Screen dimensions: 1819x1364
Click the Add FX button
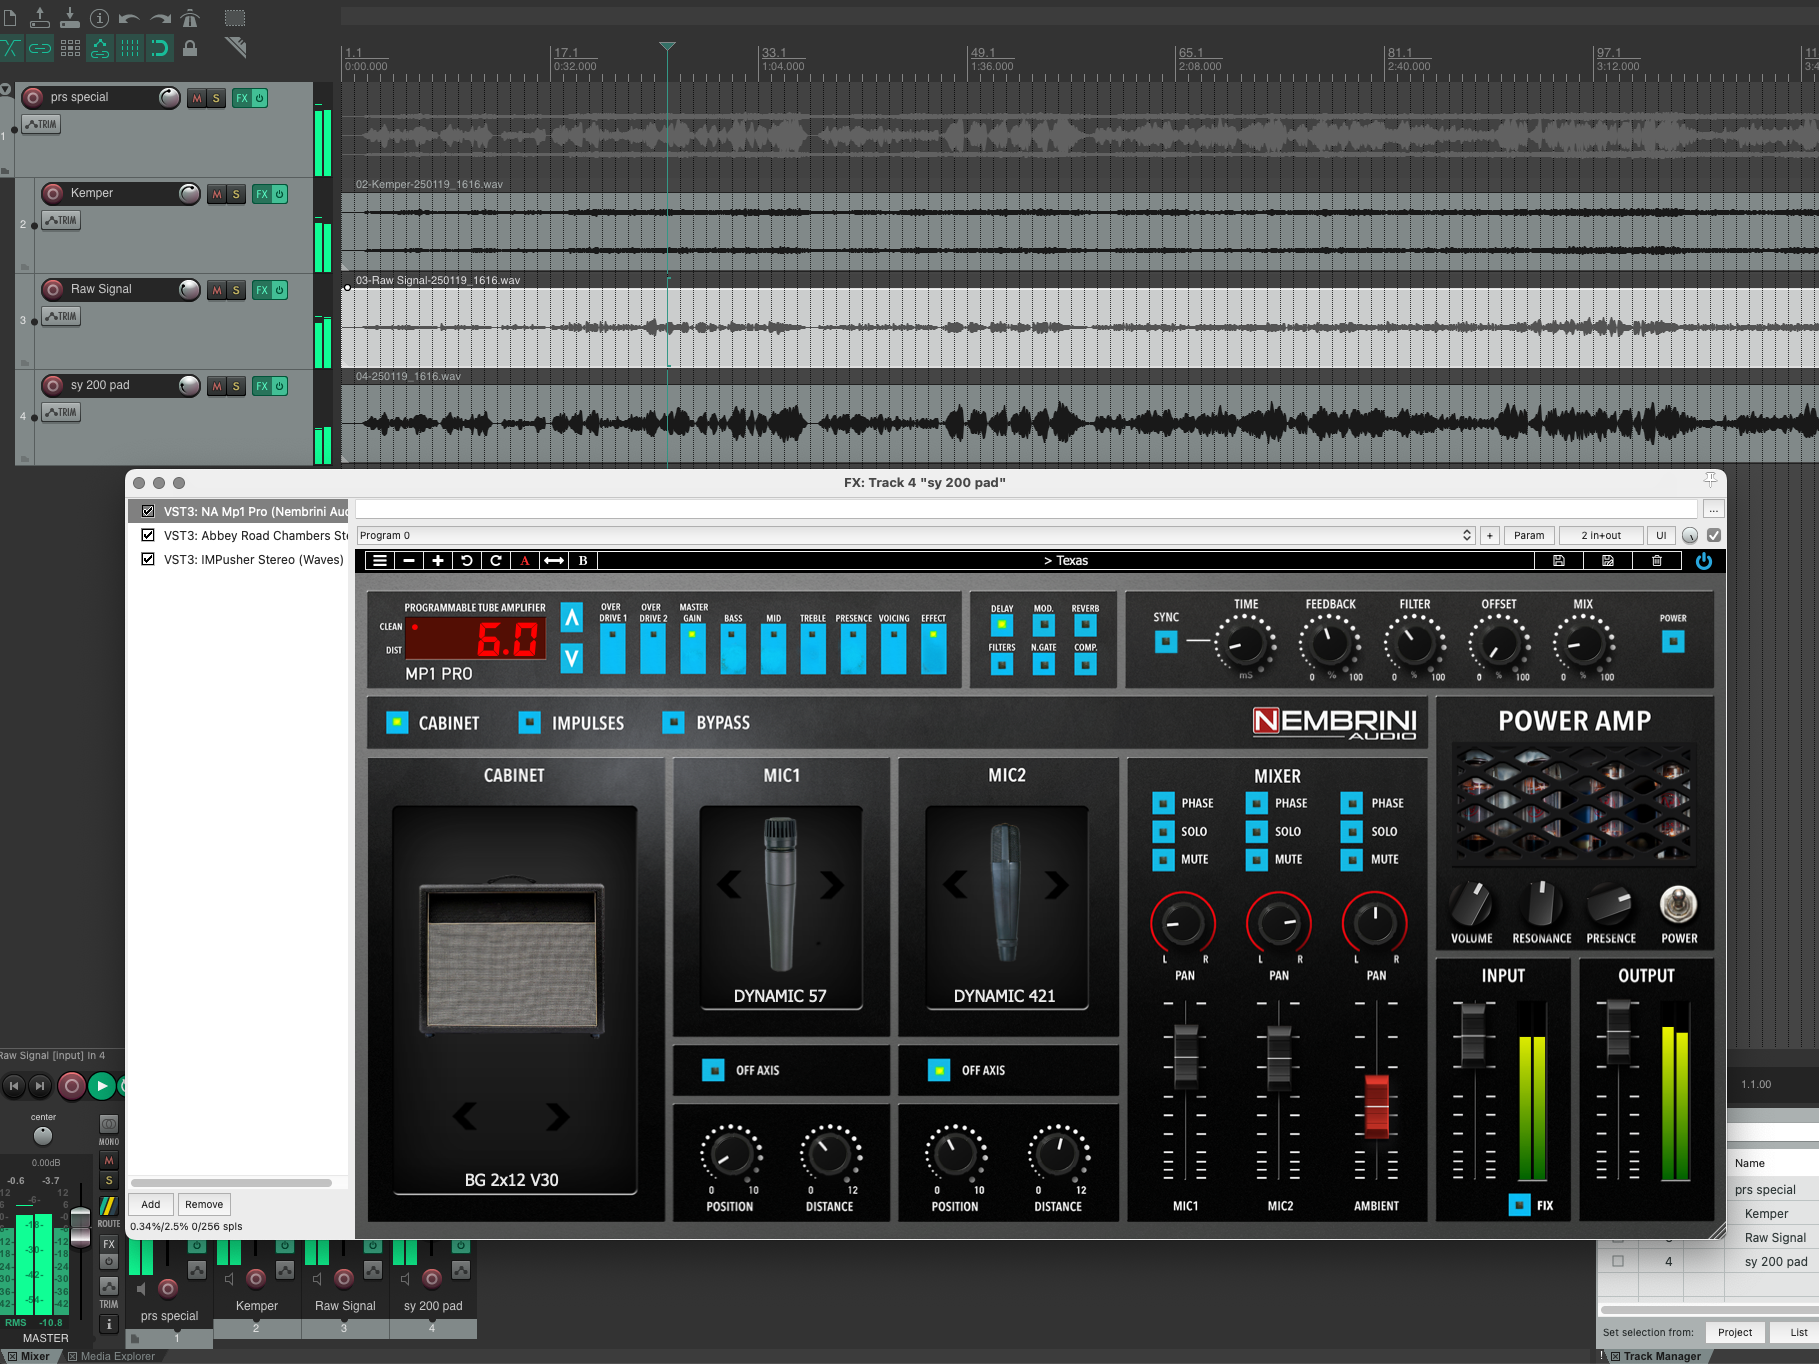coord(151,1204)
